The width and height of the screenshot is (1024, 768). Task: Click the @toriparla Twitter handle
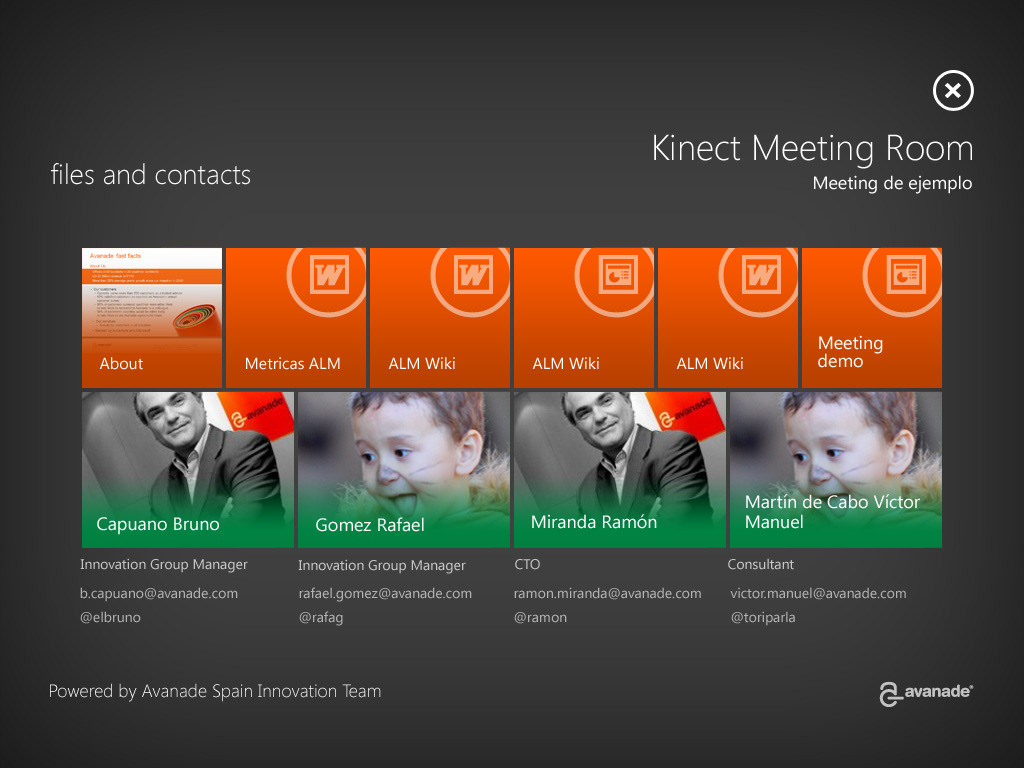[x=763, y=617]
